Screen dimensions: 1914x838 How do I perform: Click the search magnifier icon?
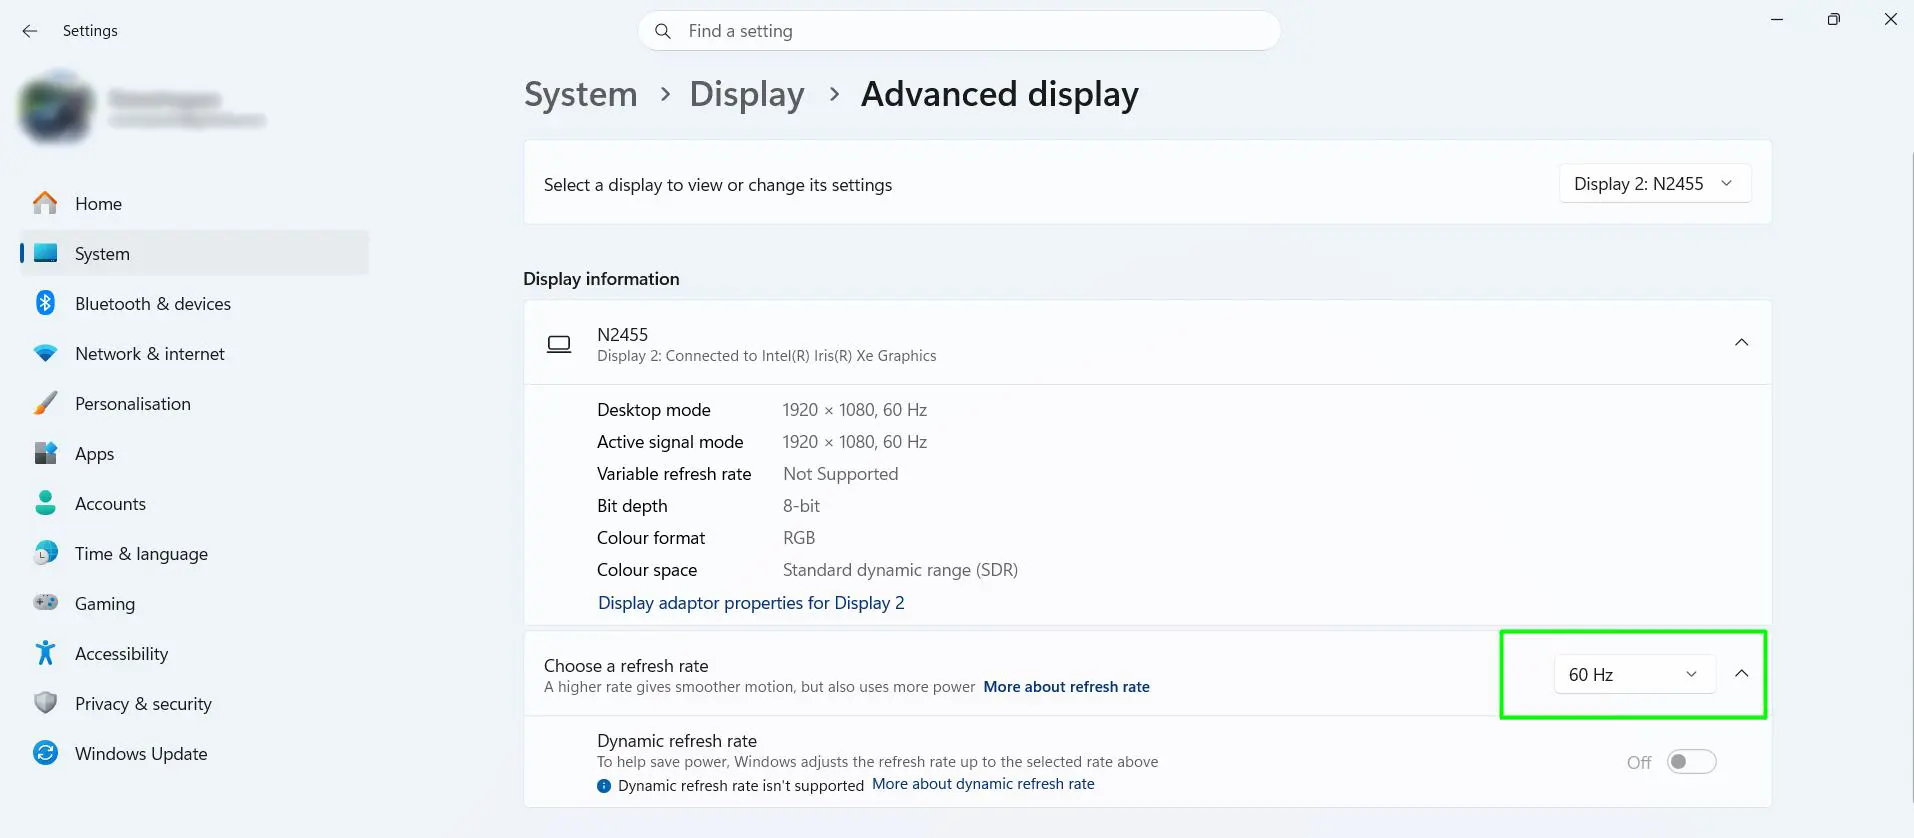(x=662, y=31)
